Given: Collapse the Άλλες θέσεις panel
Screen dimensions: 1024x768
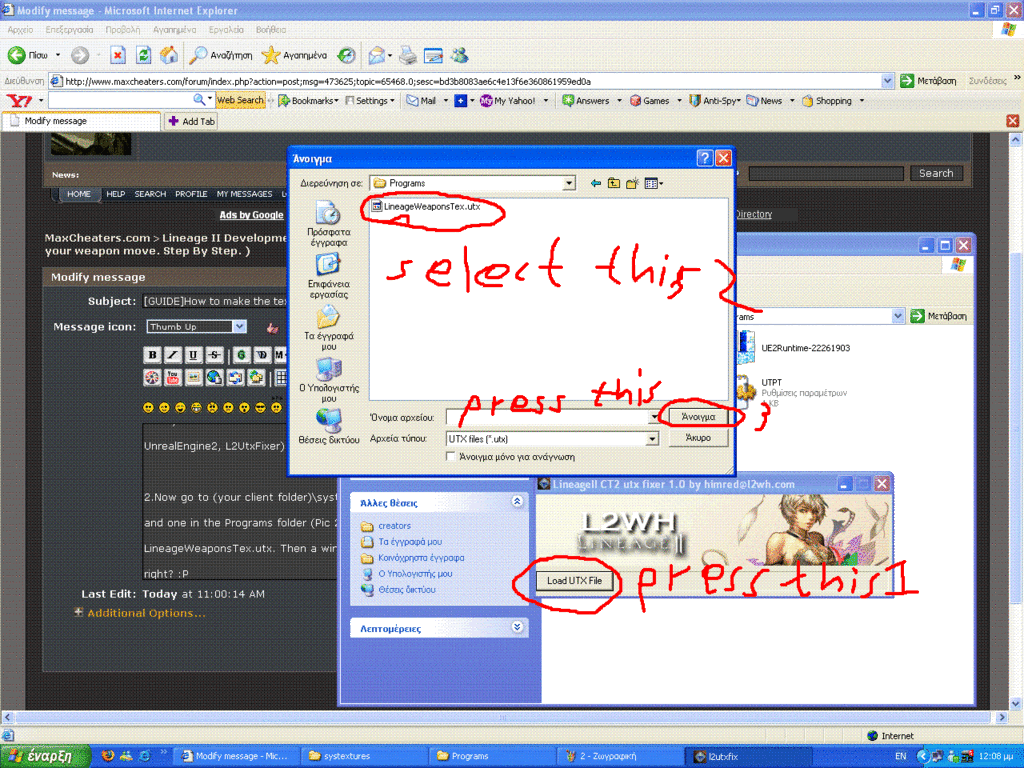Looking at the screenshot, I should (x=517, y=502).
